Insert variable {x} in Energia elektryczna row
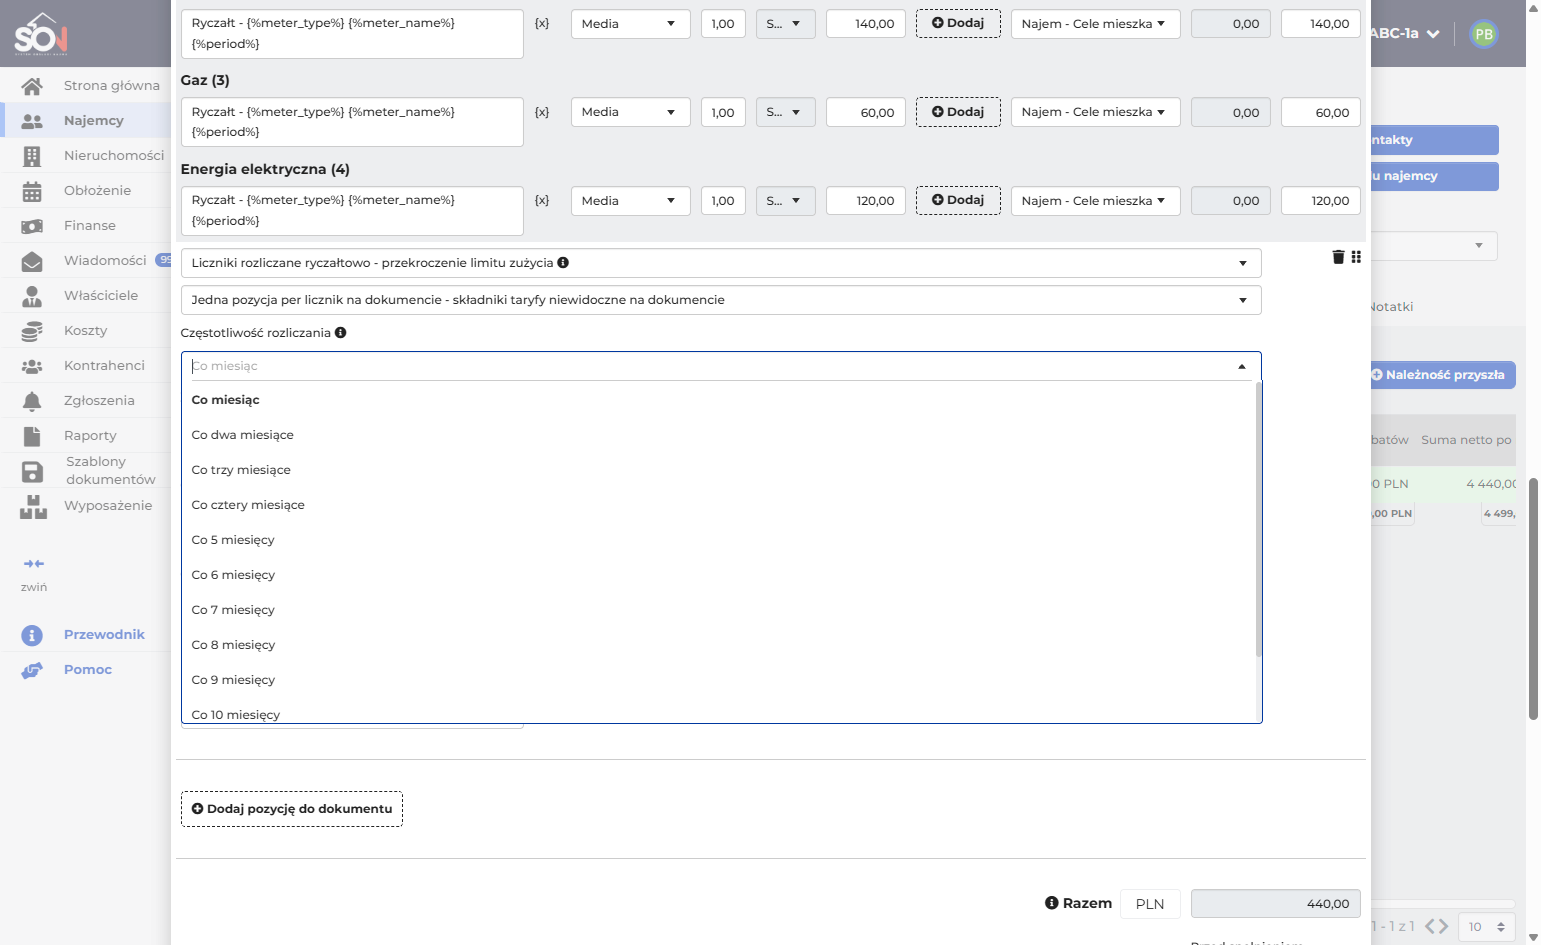Viewport: 1541px width, 945px height. tap(542, 200)
